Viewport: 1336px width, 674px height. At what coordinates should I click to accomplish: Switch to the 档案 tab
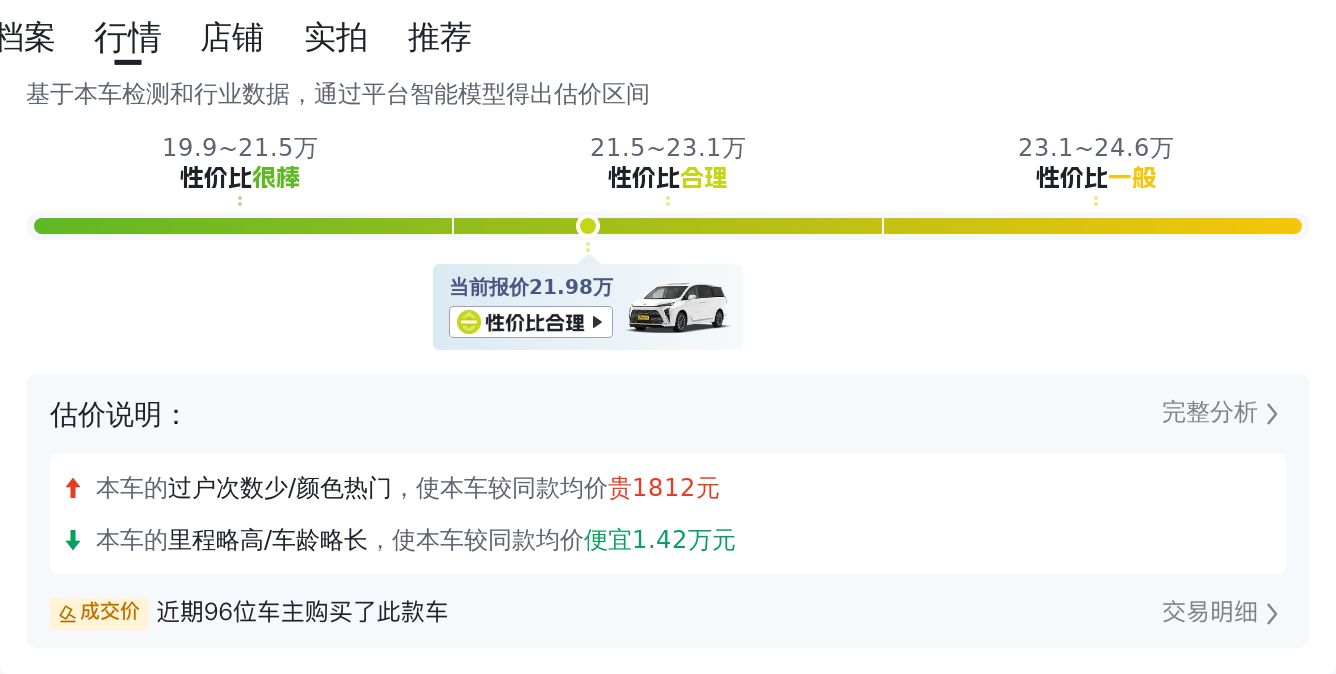pos(26,38)
